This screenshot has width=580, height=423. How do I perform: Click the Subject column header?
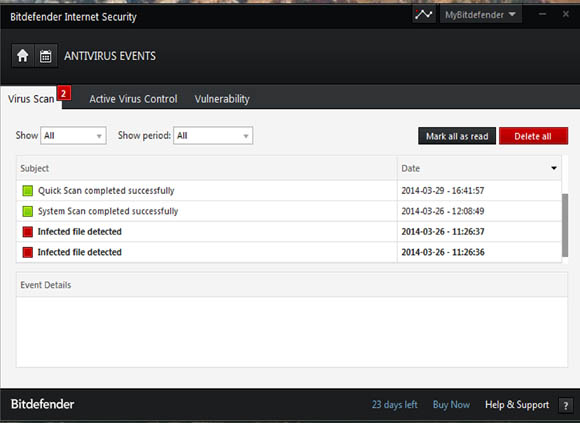pos(206,168)
